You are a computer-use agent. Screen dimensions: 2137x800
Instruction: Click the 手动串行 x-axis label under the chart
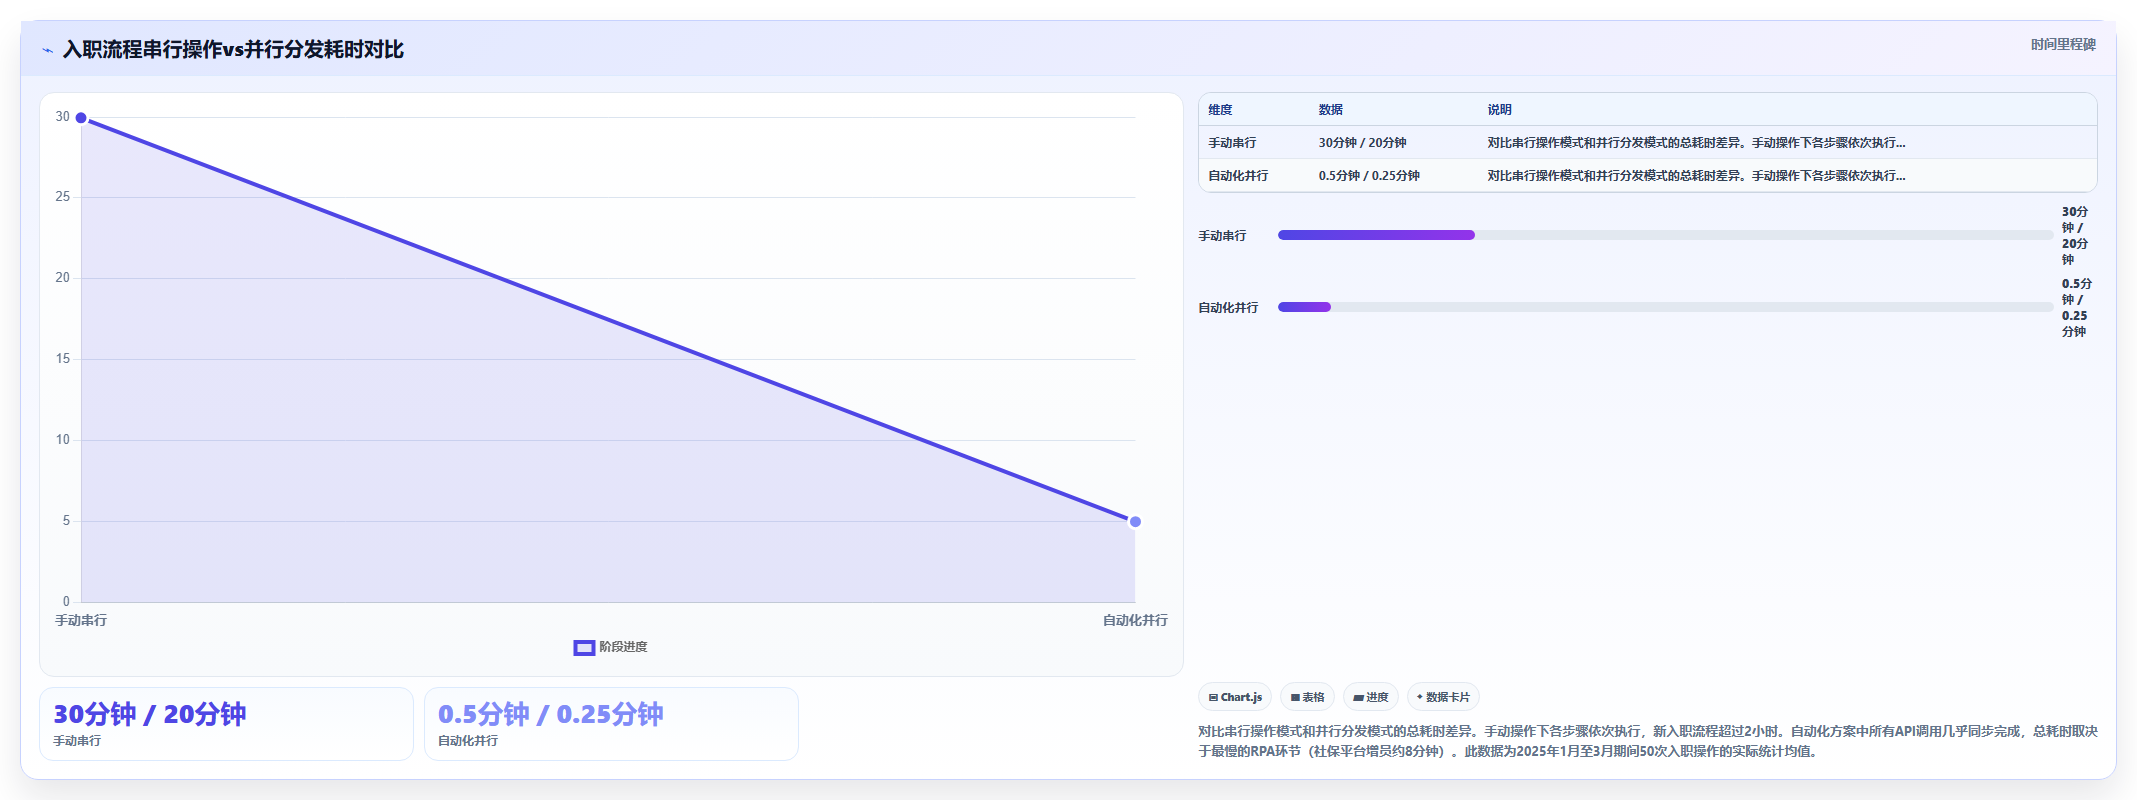pos(81,621)
